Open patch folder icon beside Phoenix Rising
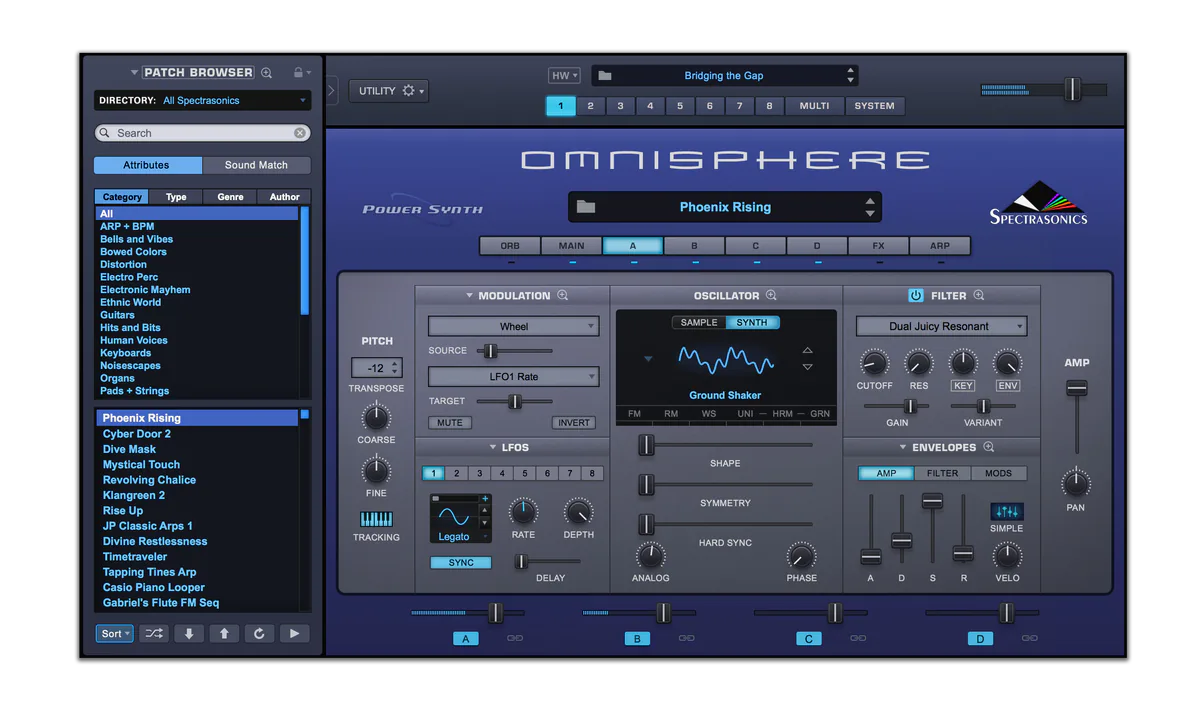The image size is (1200, 723). point(586,207)
